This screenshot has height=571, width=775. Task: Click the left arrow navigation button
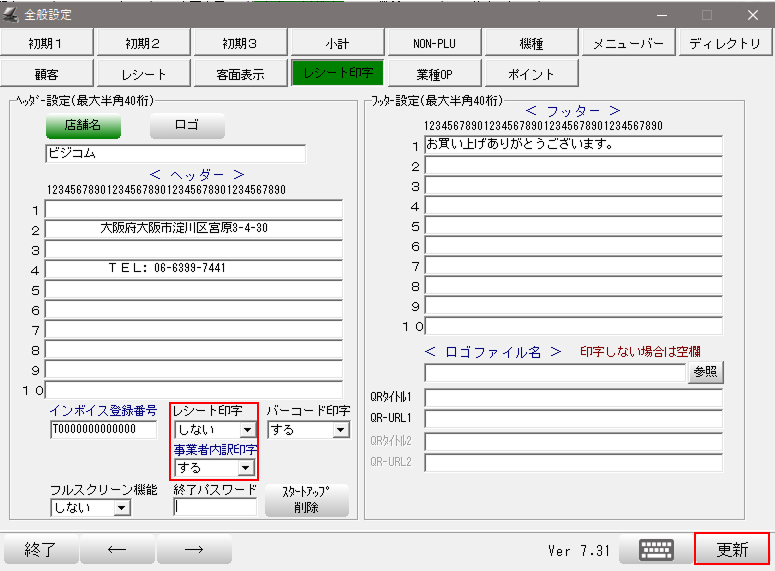(117, 550)
